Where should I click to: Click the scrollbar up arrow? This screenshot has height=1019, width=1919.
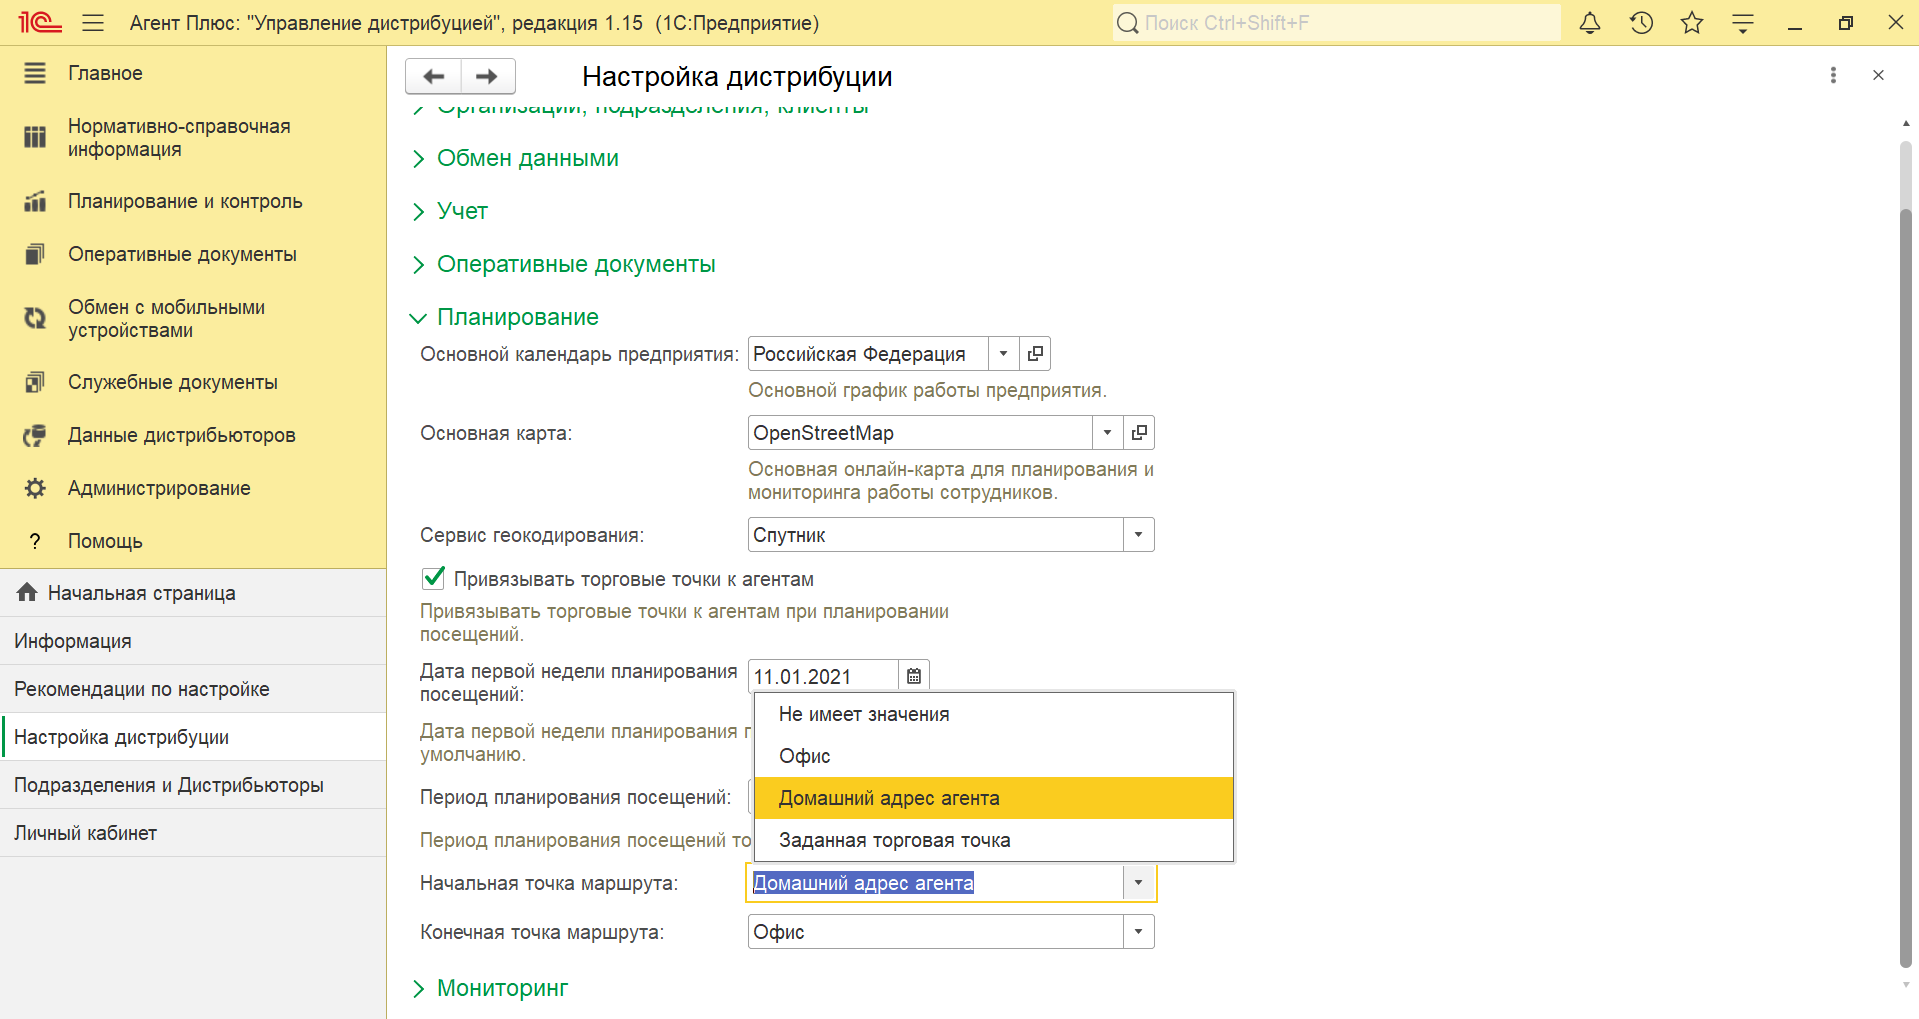point(1906,124)
